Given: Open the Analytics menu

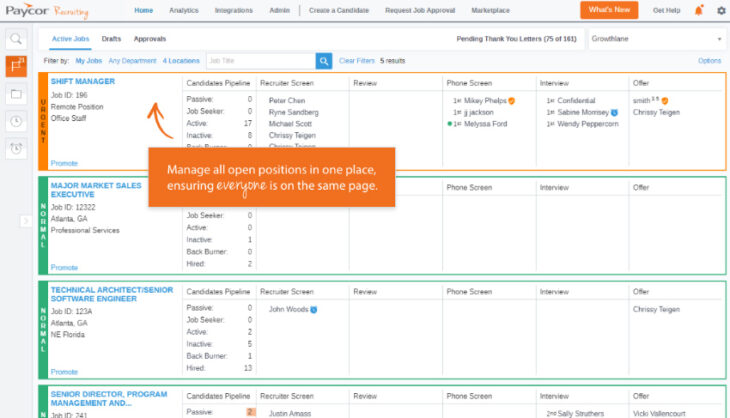Looking at the screenshot, I should click(183, 10).
